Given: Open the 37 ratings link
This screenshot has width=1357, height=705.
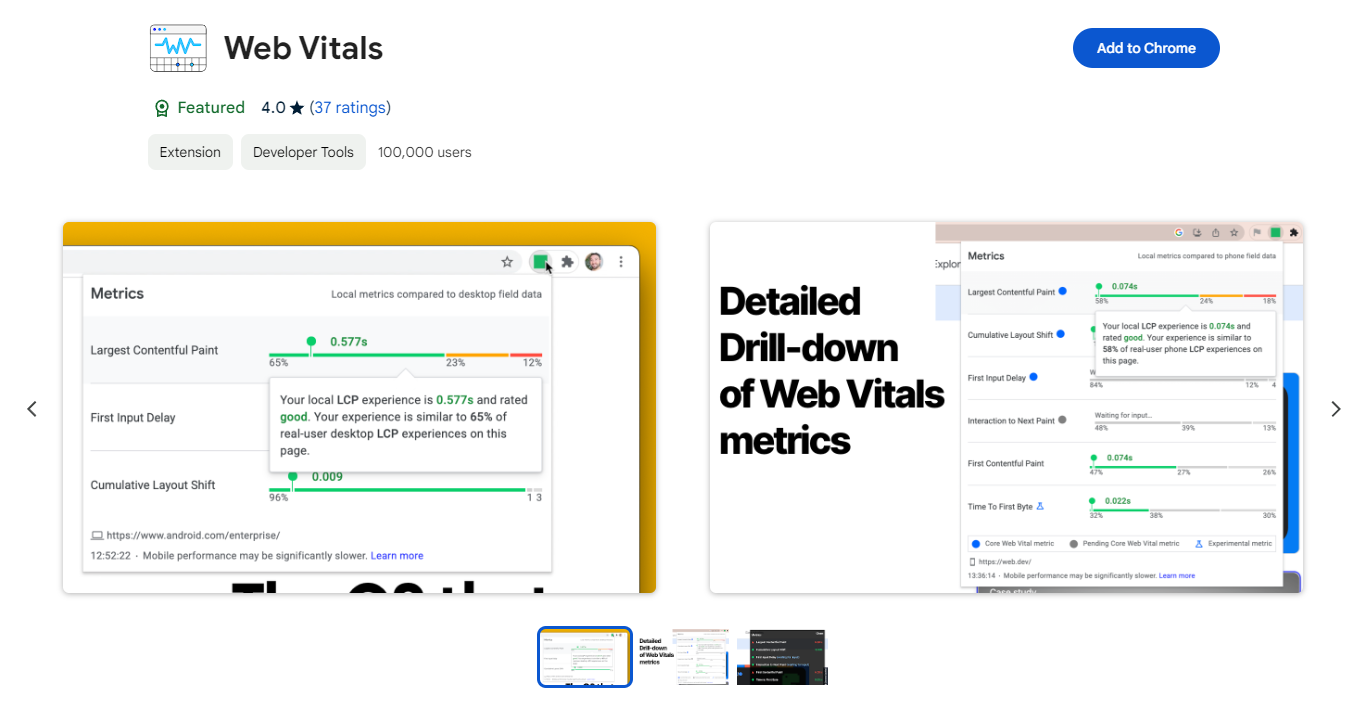Looking at the screenshot, I should coord(350,108).
